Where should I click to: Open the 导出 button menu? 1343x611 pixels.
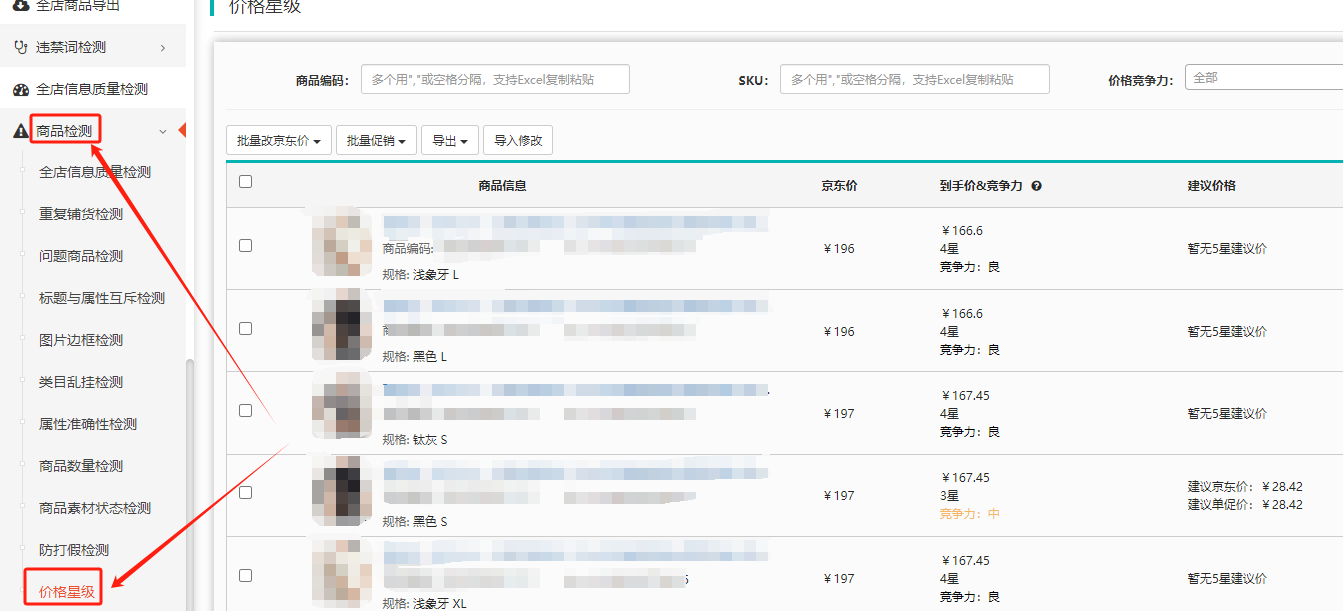click(x=450, y=141)
